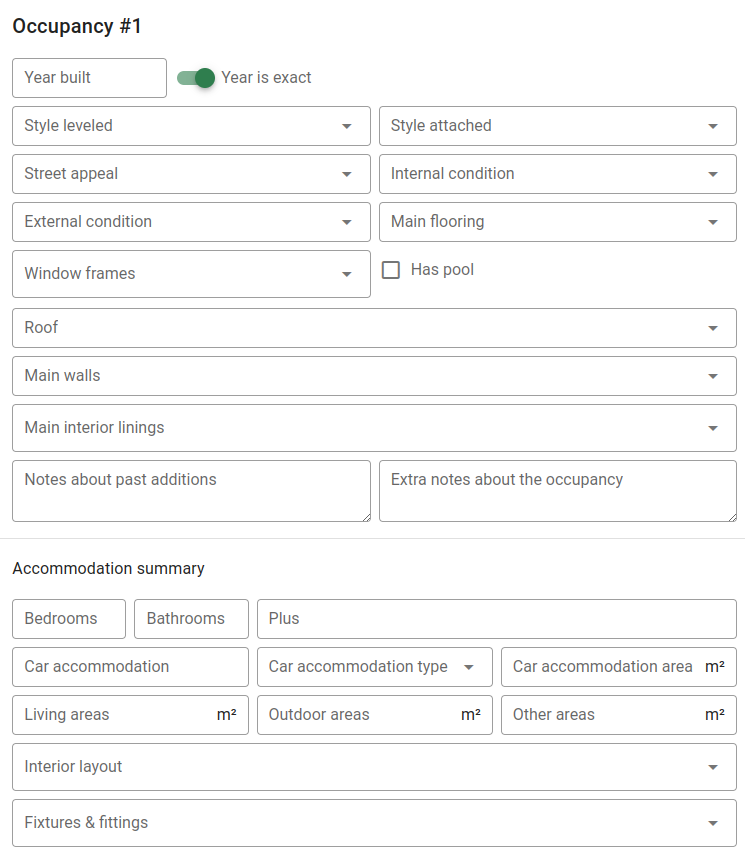This screenshot has width=745, height=856.
Task: Open the Main walls dropdown
Action: coord(374,376)
